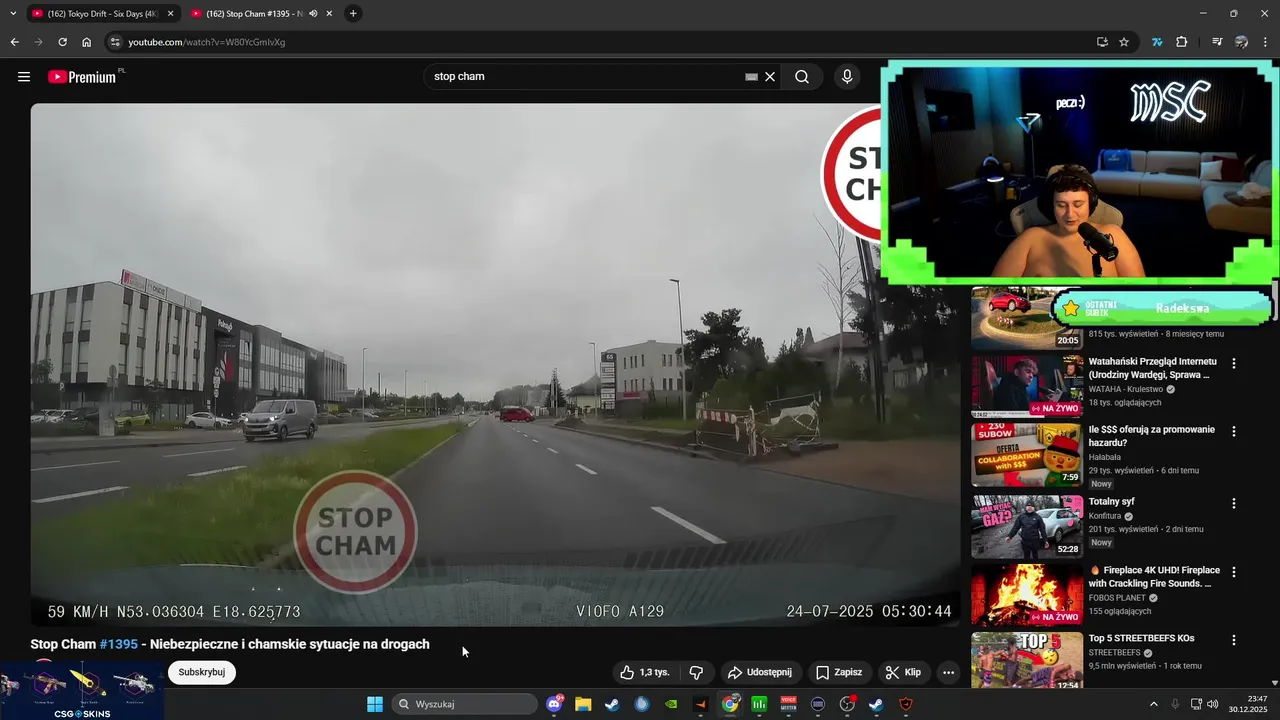Open options for Top 5 STREETBEEFS KOs video
Viewport: 1280px width, 720px height.
click(x=1234, y=640)
